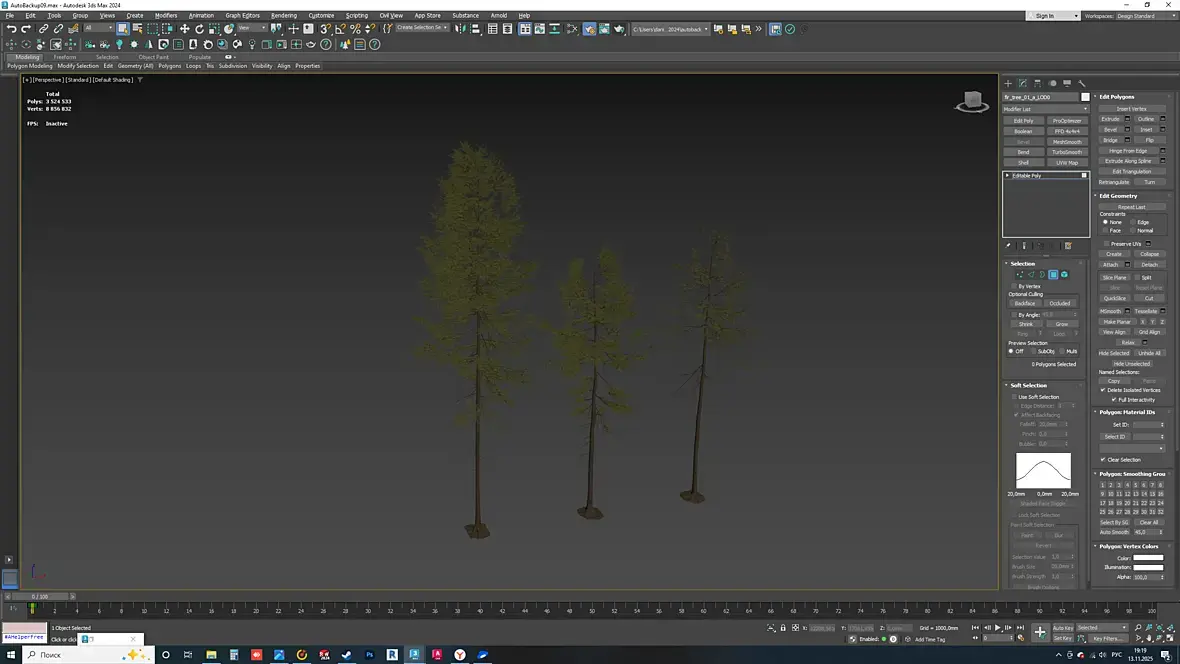1180x664 pixels.
Task: Click the vertex Color swatch
Action: (x=1148, y=558)
